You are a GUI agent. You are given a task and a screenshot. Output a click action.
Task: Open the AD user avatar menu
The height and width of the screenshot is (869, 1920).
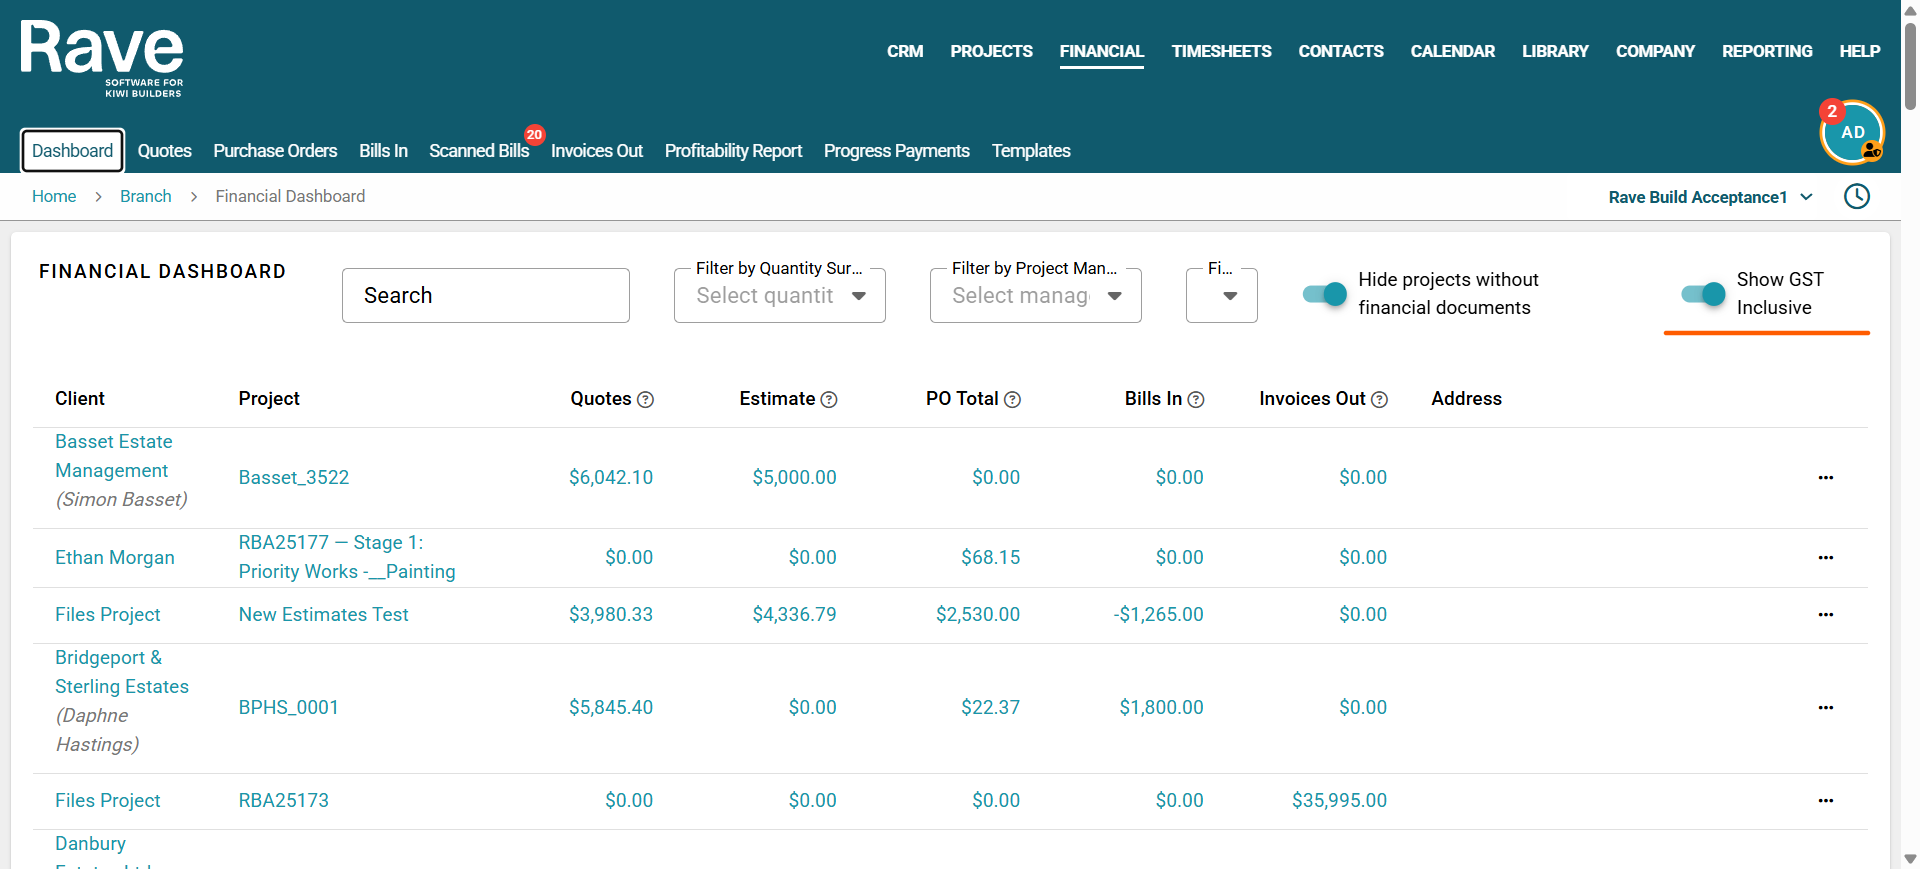coord(1852,132)
